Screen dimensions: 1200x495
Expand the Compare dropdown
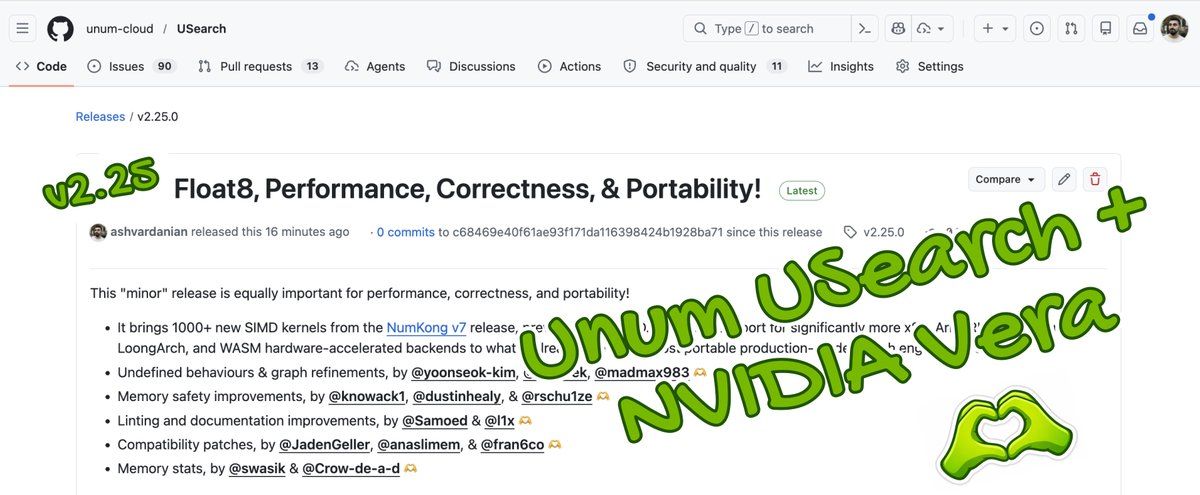point(1006,179)
